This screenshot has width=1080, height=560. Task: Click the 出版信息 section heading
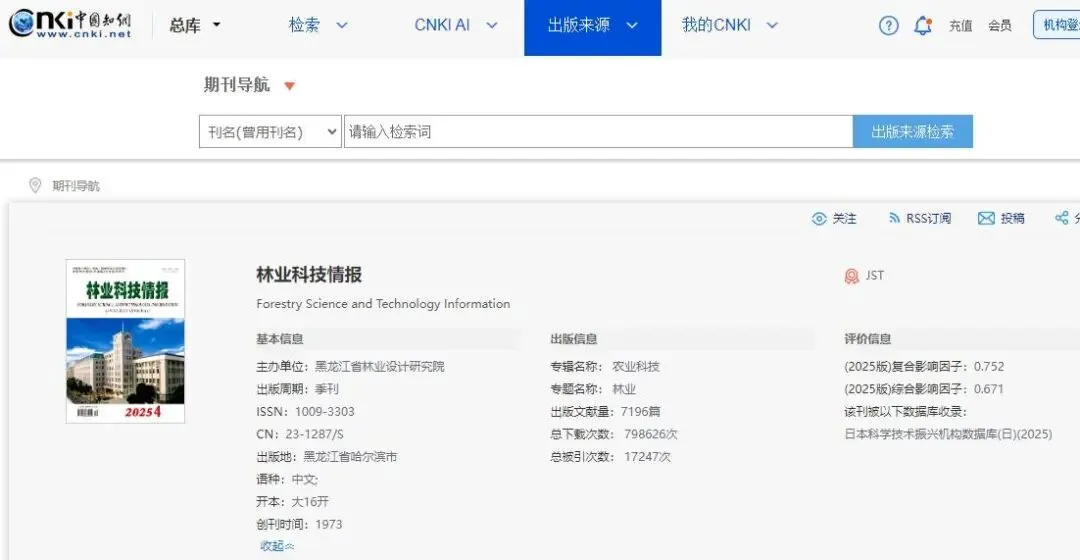pyautogui.click(x=574, y=339)
